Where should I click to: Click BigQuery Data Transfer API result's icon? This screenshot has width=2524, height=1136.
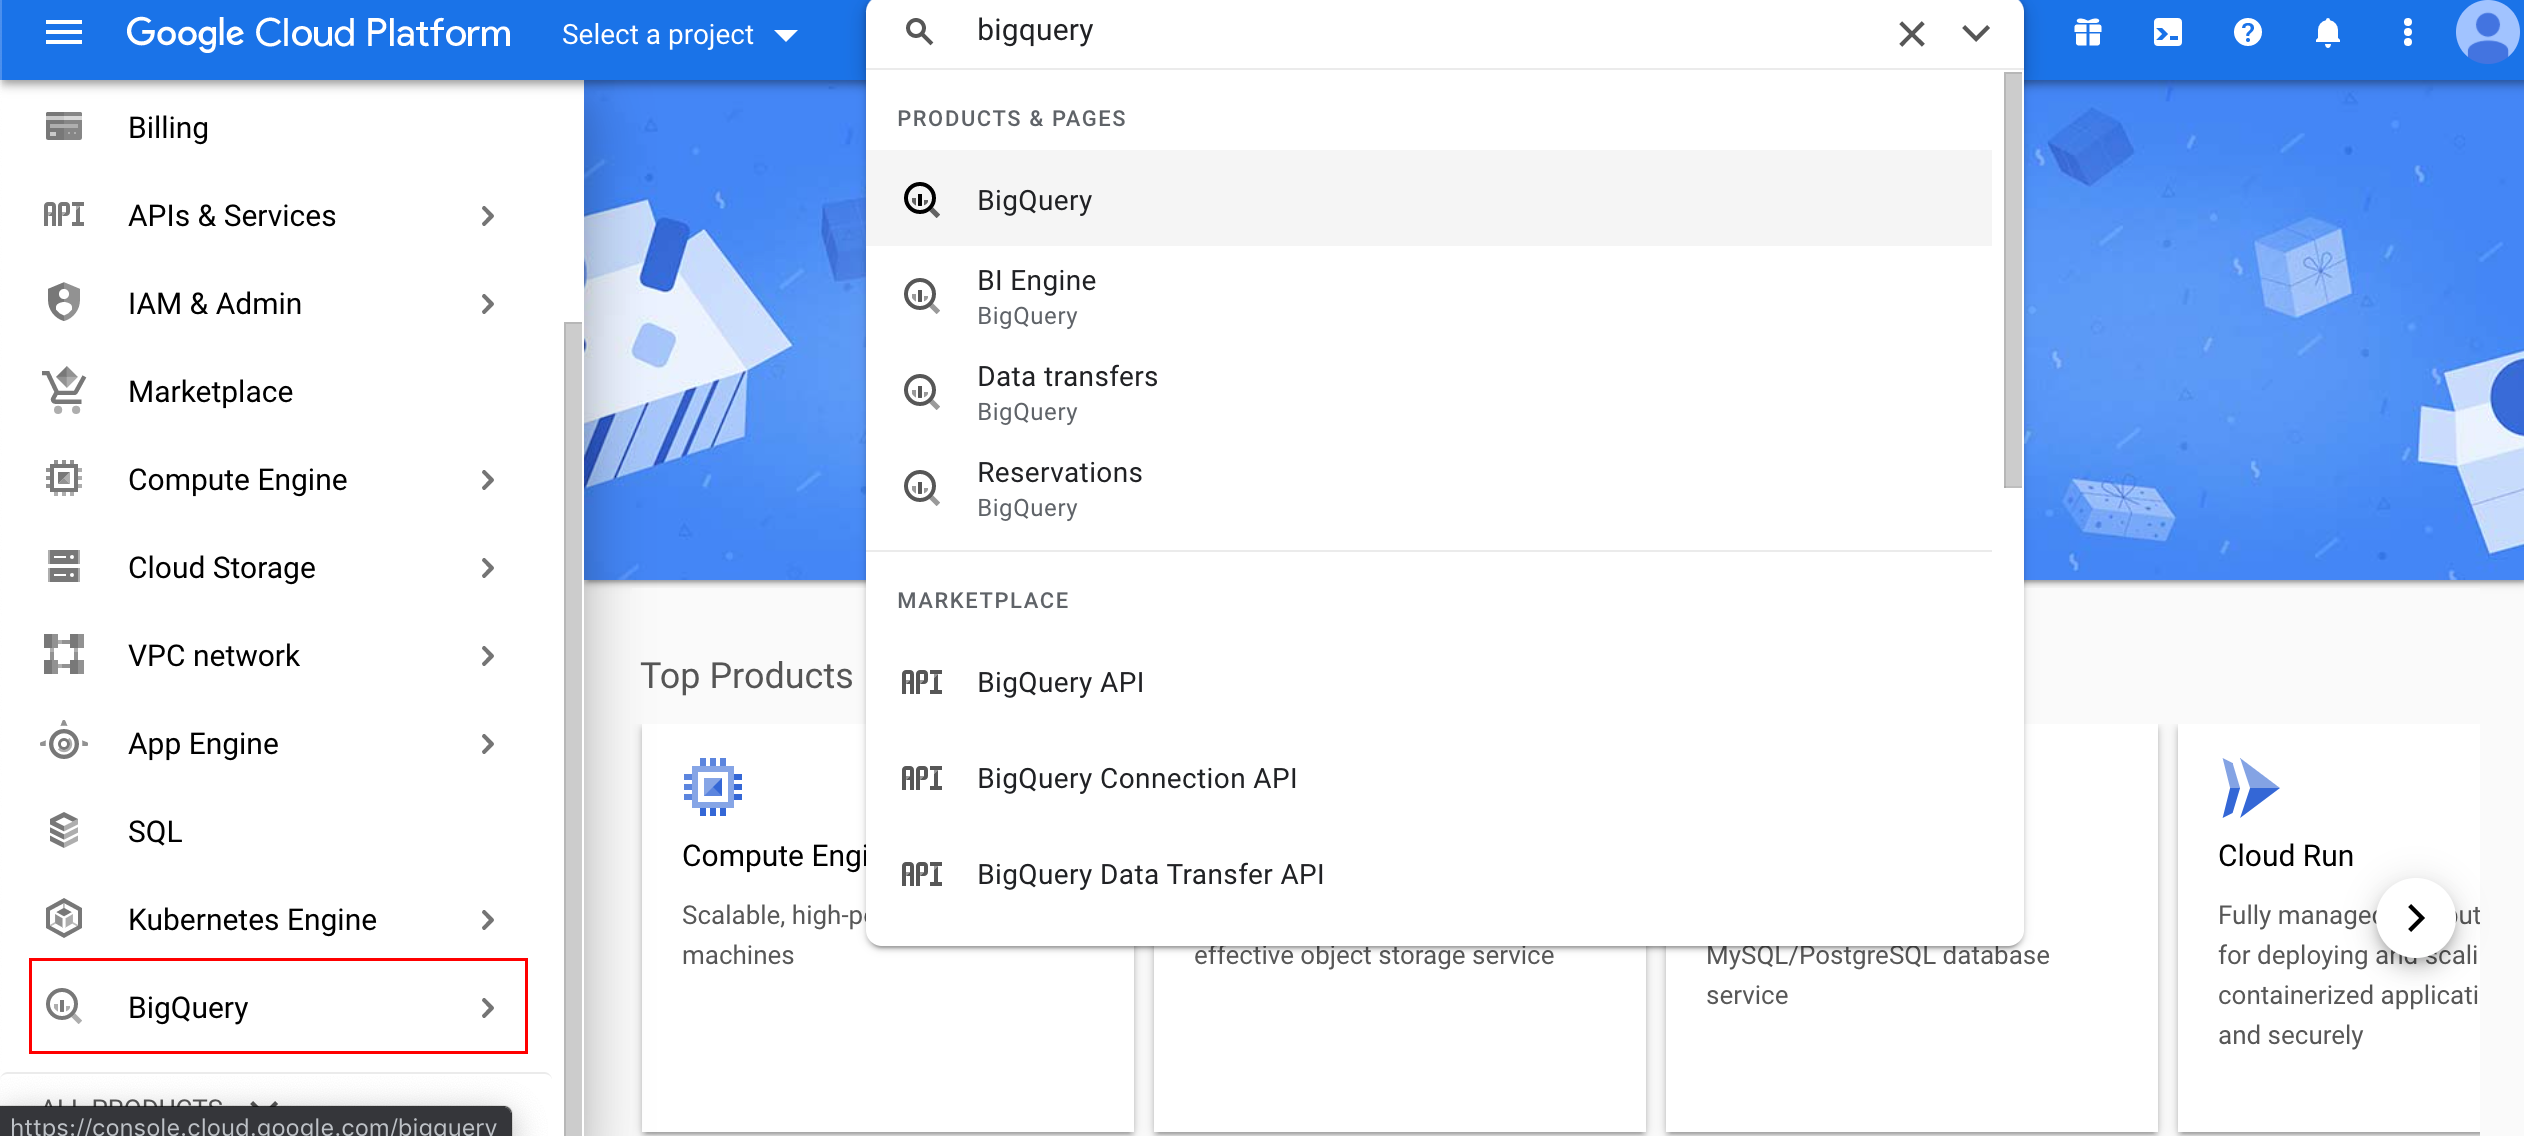[921, 874]
